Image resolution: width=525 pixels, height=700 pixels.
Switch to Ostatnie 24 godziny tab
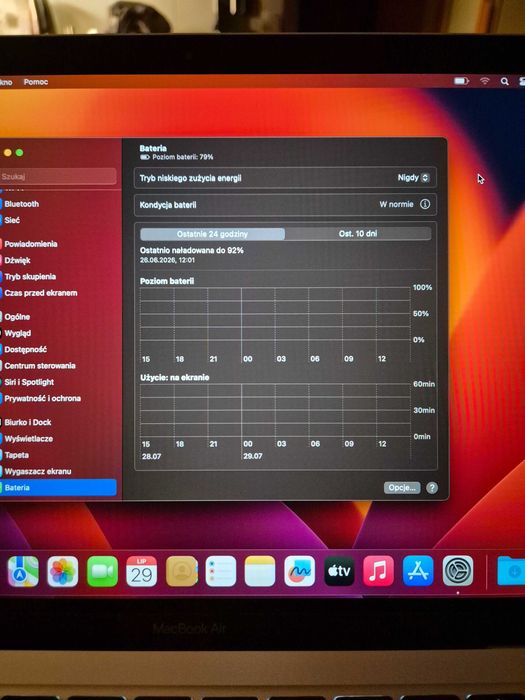(212, 234)
